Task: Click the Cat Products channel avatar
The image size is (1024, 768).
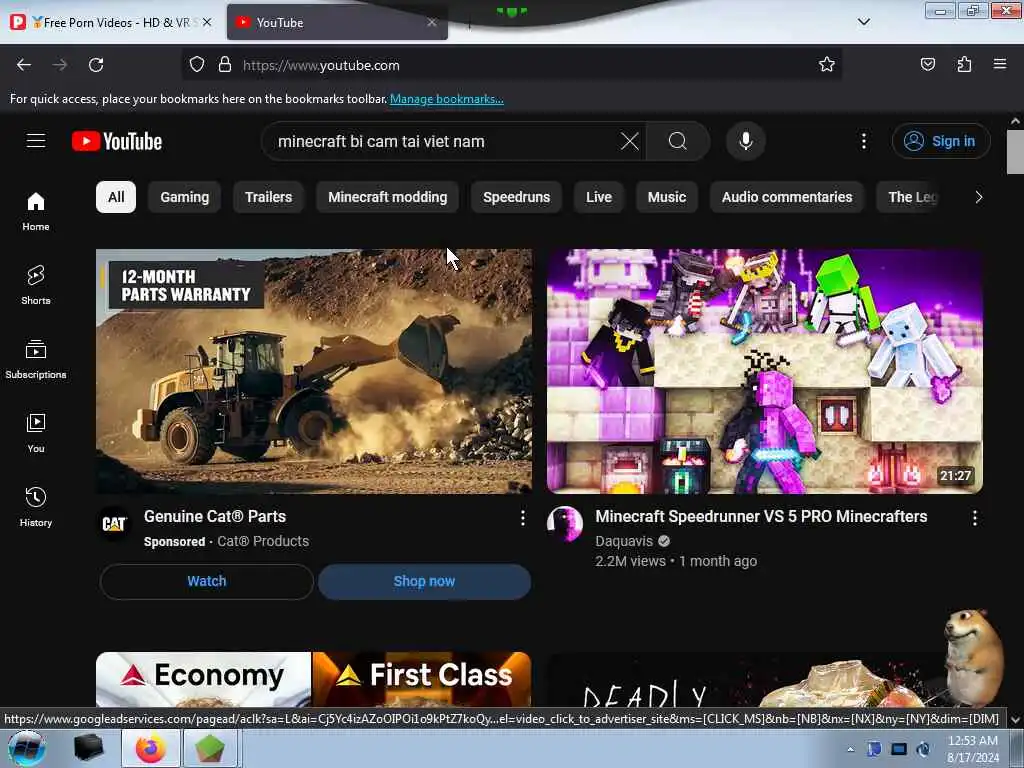Action: point(114,523)
